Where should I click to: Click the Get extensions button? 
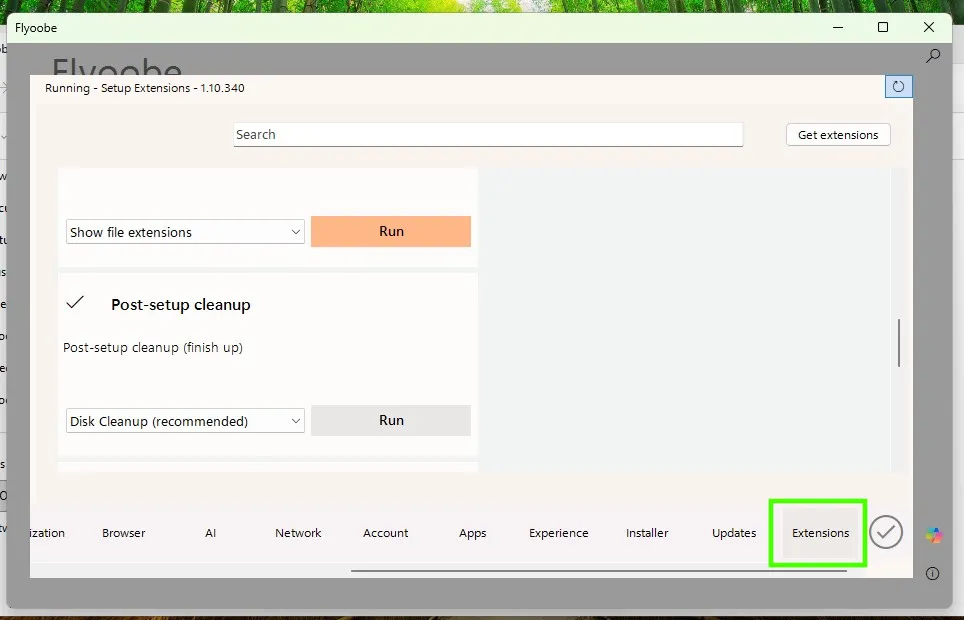pos(837,134)
